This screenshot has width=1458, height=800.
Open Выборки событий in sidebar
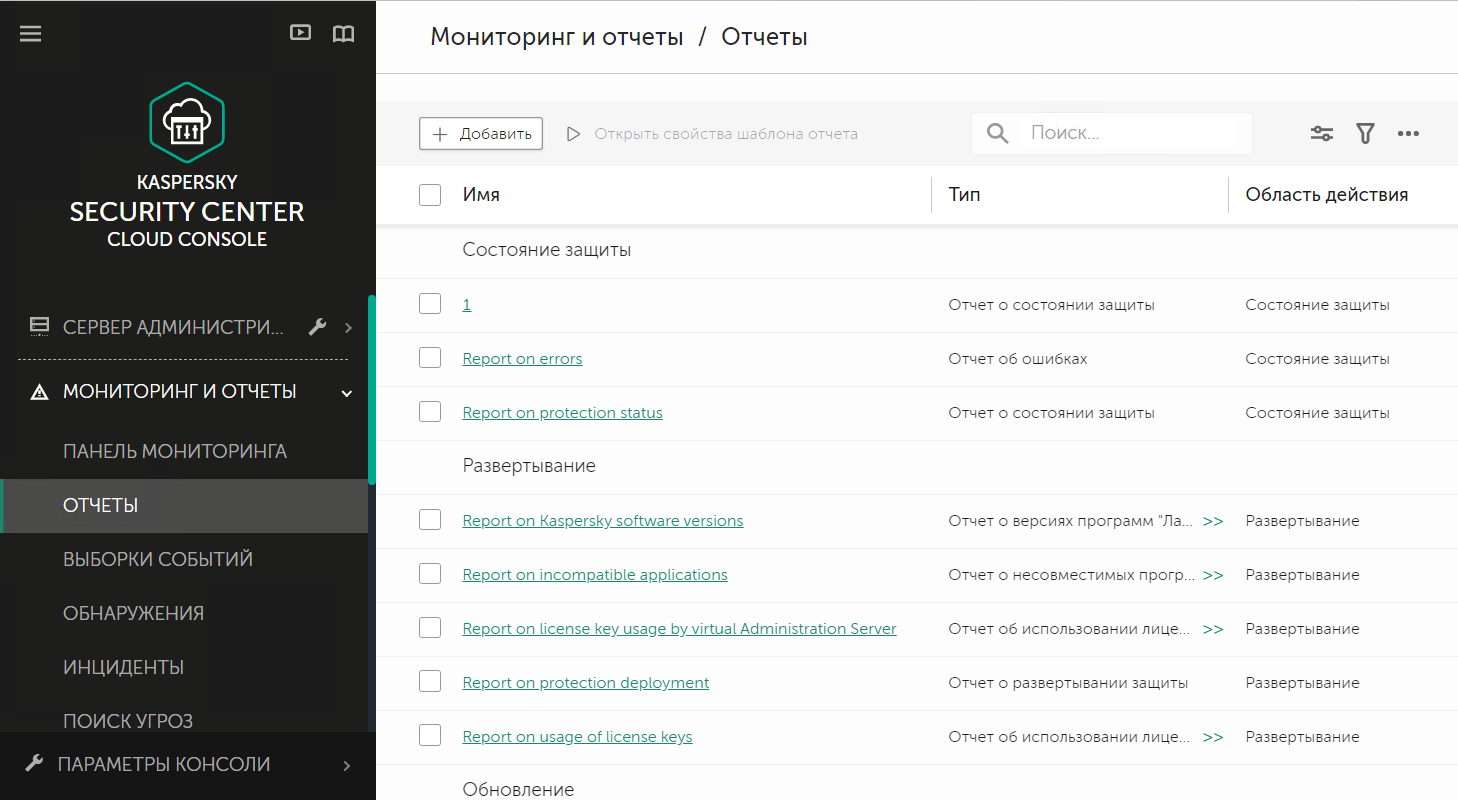[x=158, y=559]
